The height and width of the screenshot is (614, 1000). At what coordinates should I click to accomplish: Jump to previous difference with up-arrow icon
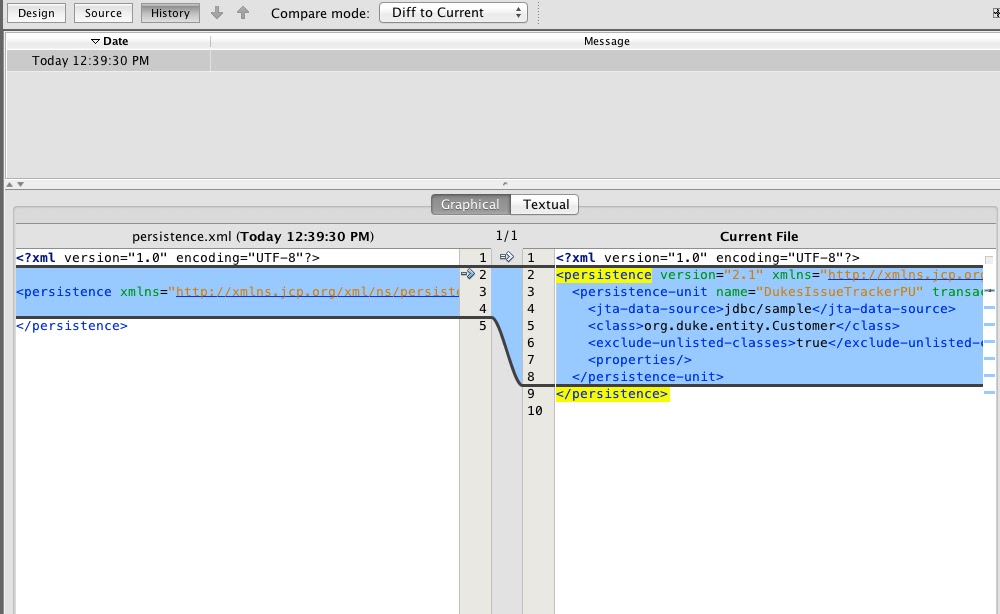pyautogui.click(x=245, y=12)
